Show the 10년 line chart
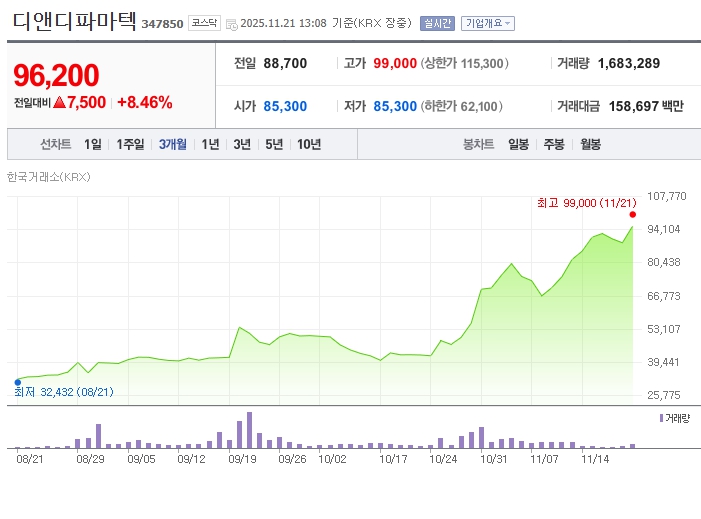Image resolution: width=701 pixels, height=519 pixels. [309, 144]
